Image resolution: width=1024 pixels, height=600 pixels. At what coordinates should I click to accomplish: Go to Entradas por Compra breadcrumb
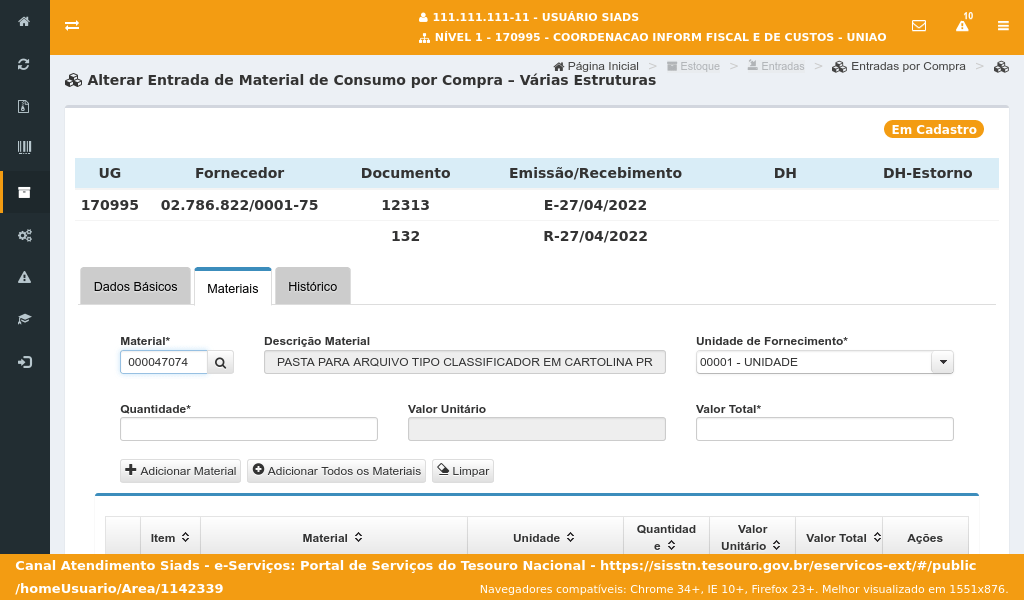(x=899, y=66)
